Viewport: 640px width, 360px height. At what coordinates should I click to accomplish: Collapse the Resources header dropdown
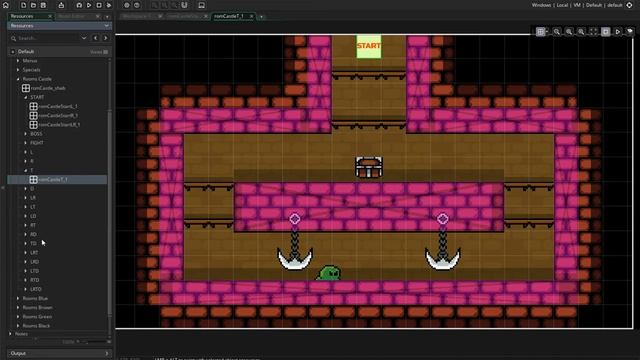(107, 26)
